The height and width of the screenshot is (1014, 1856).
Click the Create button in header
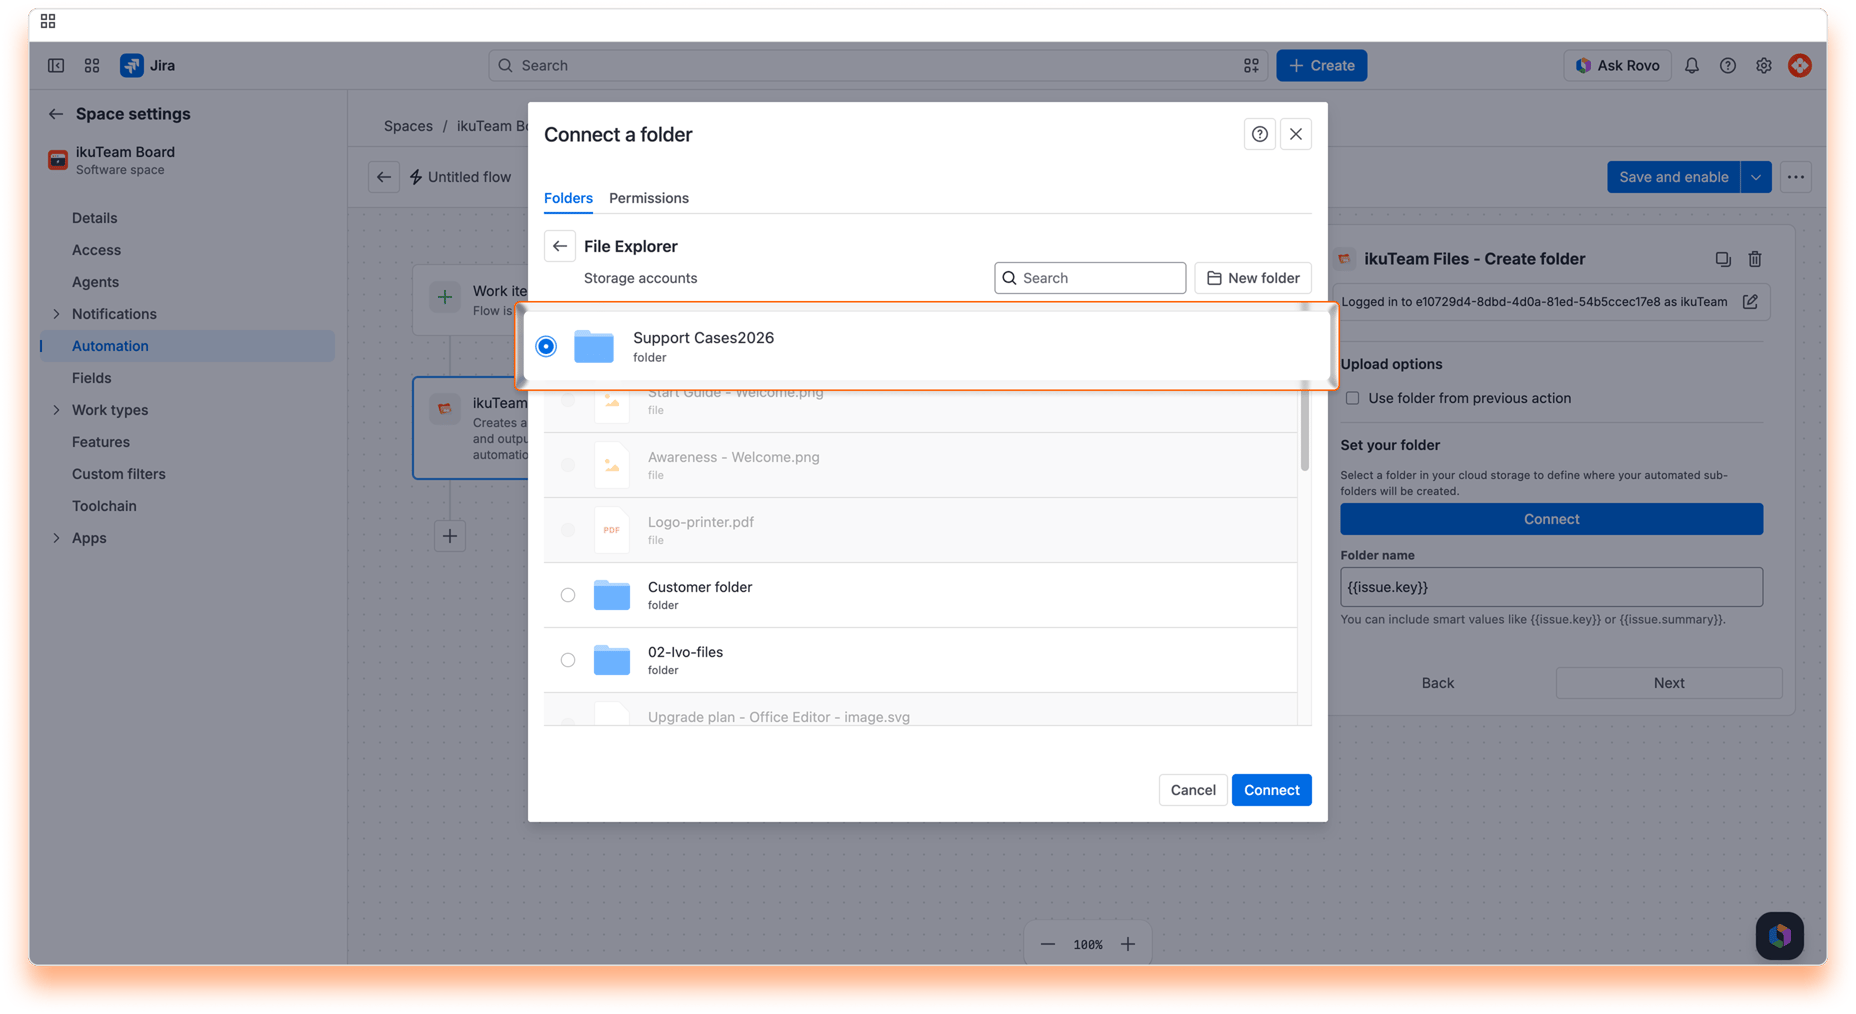click(1322, 66)
